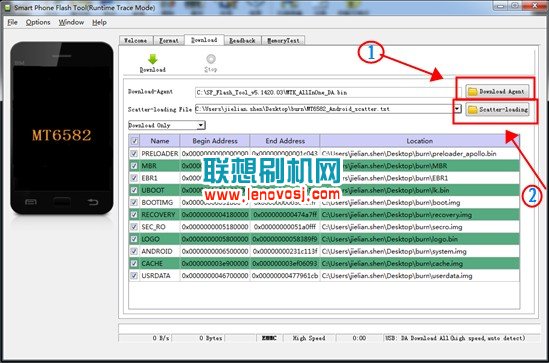Viewport: 549px width, 363px height.
Task: Uncheck the MBR row checkbox
Action: (x=134, y=166)
